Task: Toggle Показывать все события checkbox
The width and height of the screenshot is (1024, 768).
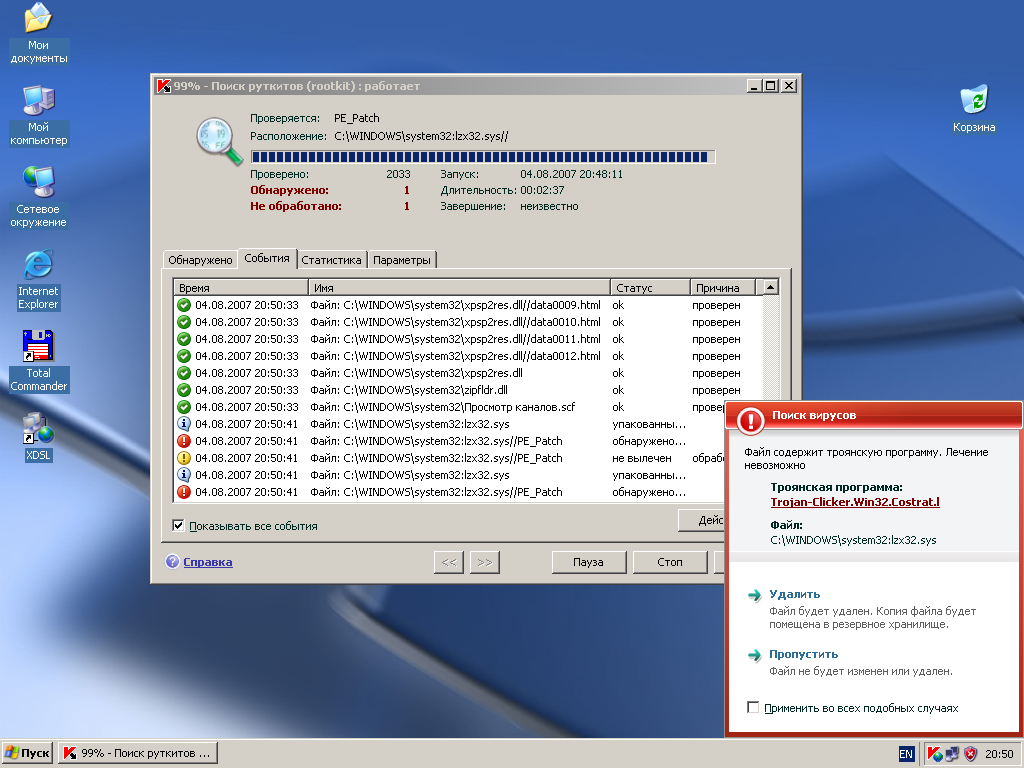Action: [178, 525]
